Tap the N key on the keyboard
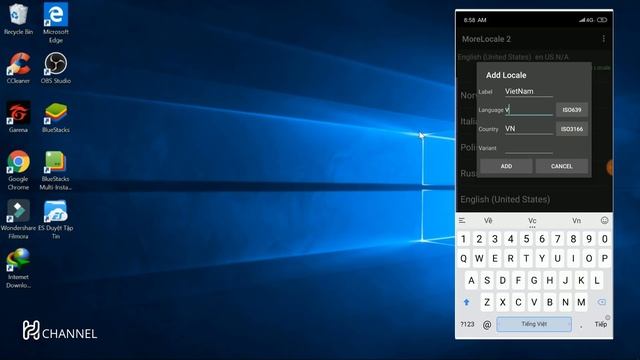 click(x=565, y=302)
